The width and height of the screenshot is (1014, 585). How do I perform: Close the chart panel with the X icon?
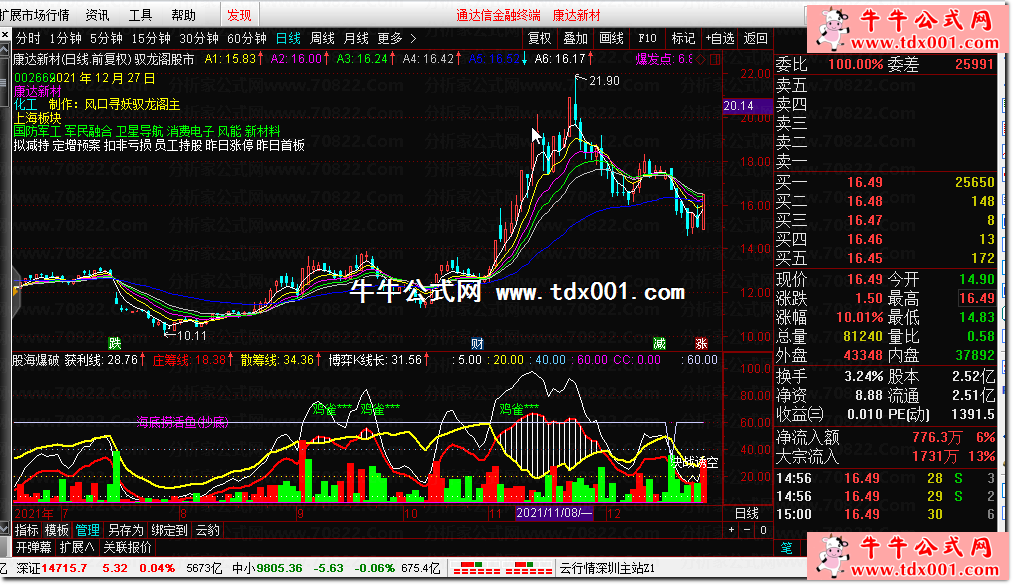pos(5,35)
